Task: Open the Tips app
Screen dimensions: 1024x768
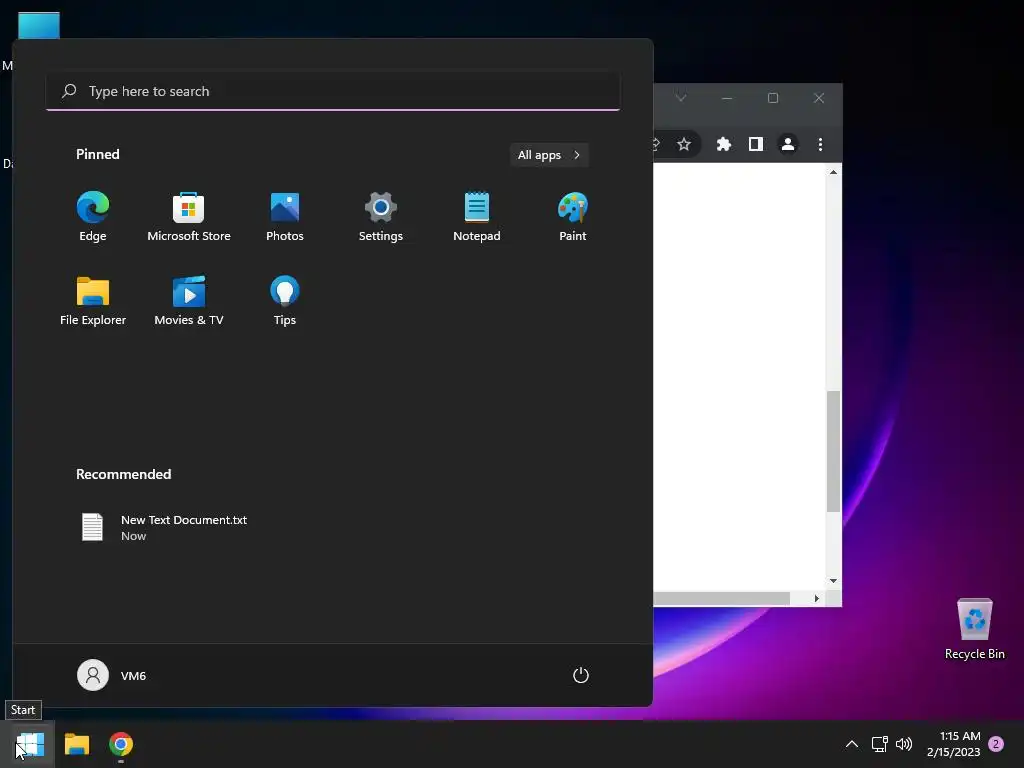Action: [x=285, y=301]
